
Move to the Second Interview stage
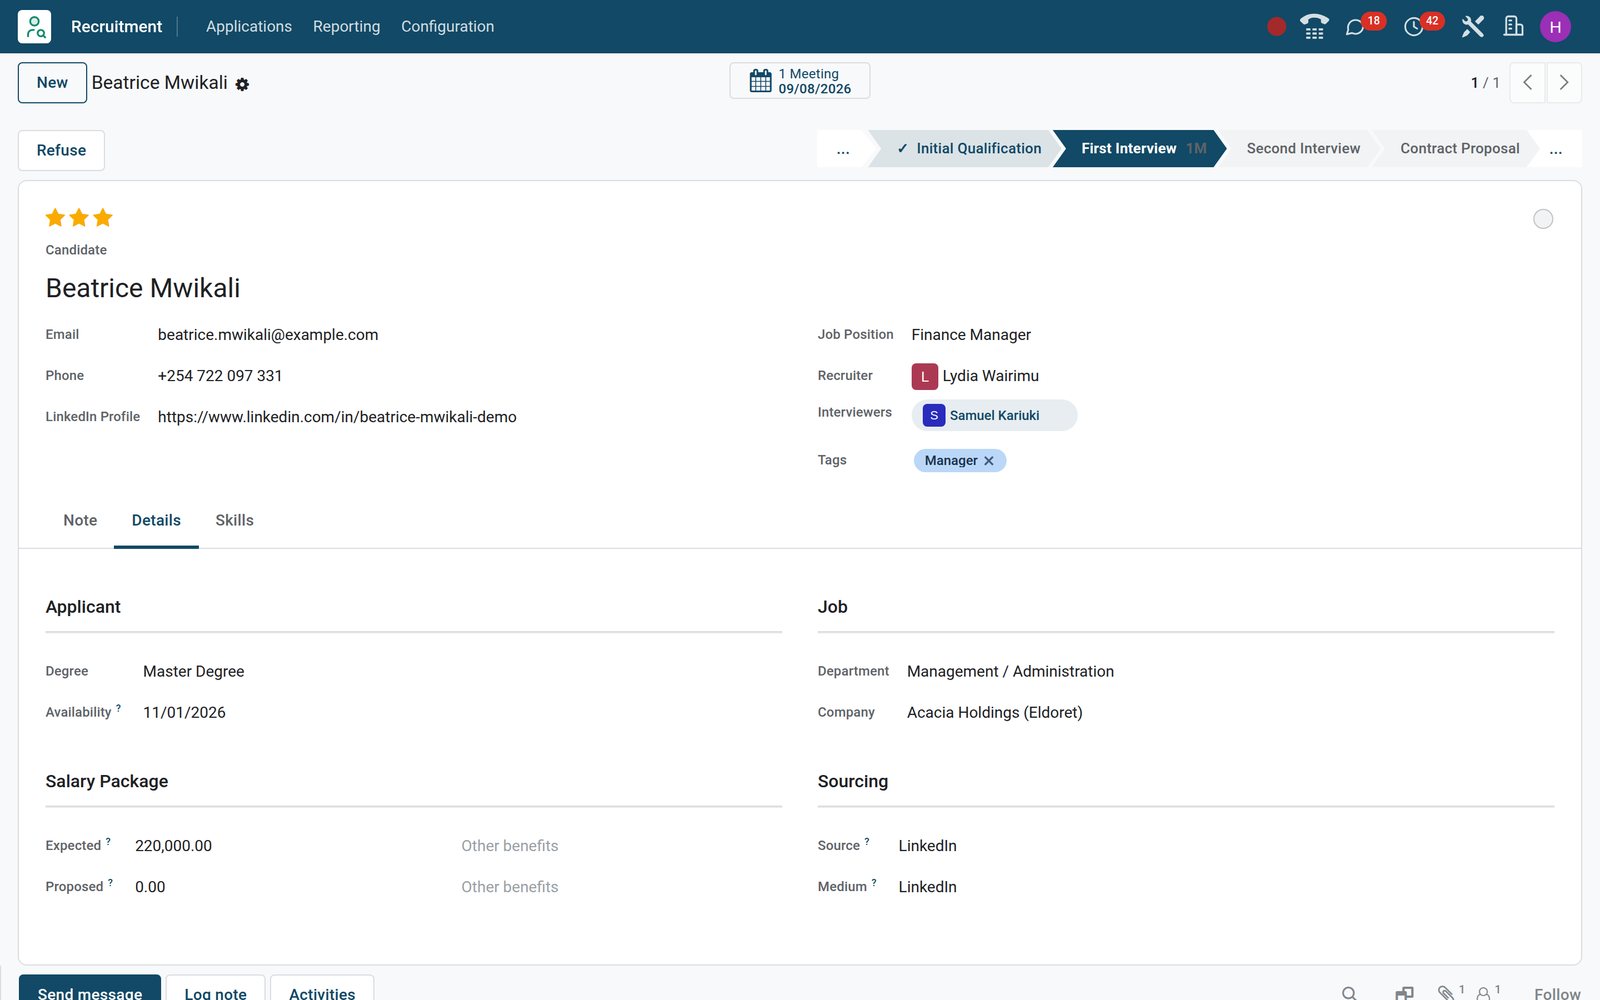[1303, 149]
